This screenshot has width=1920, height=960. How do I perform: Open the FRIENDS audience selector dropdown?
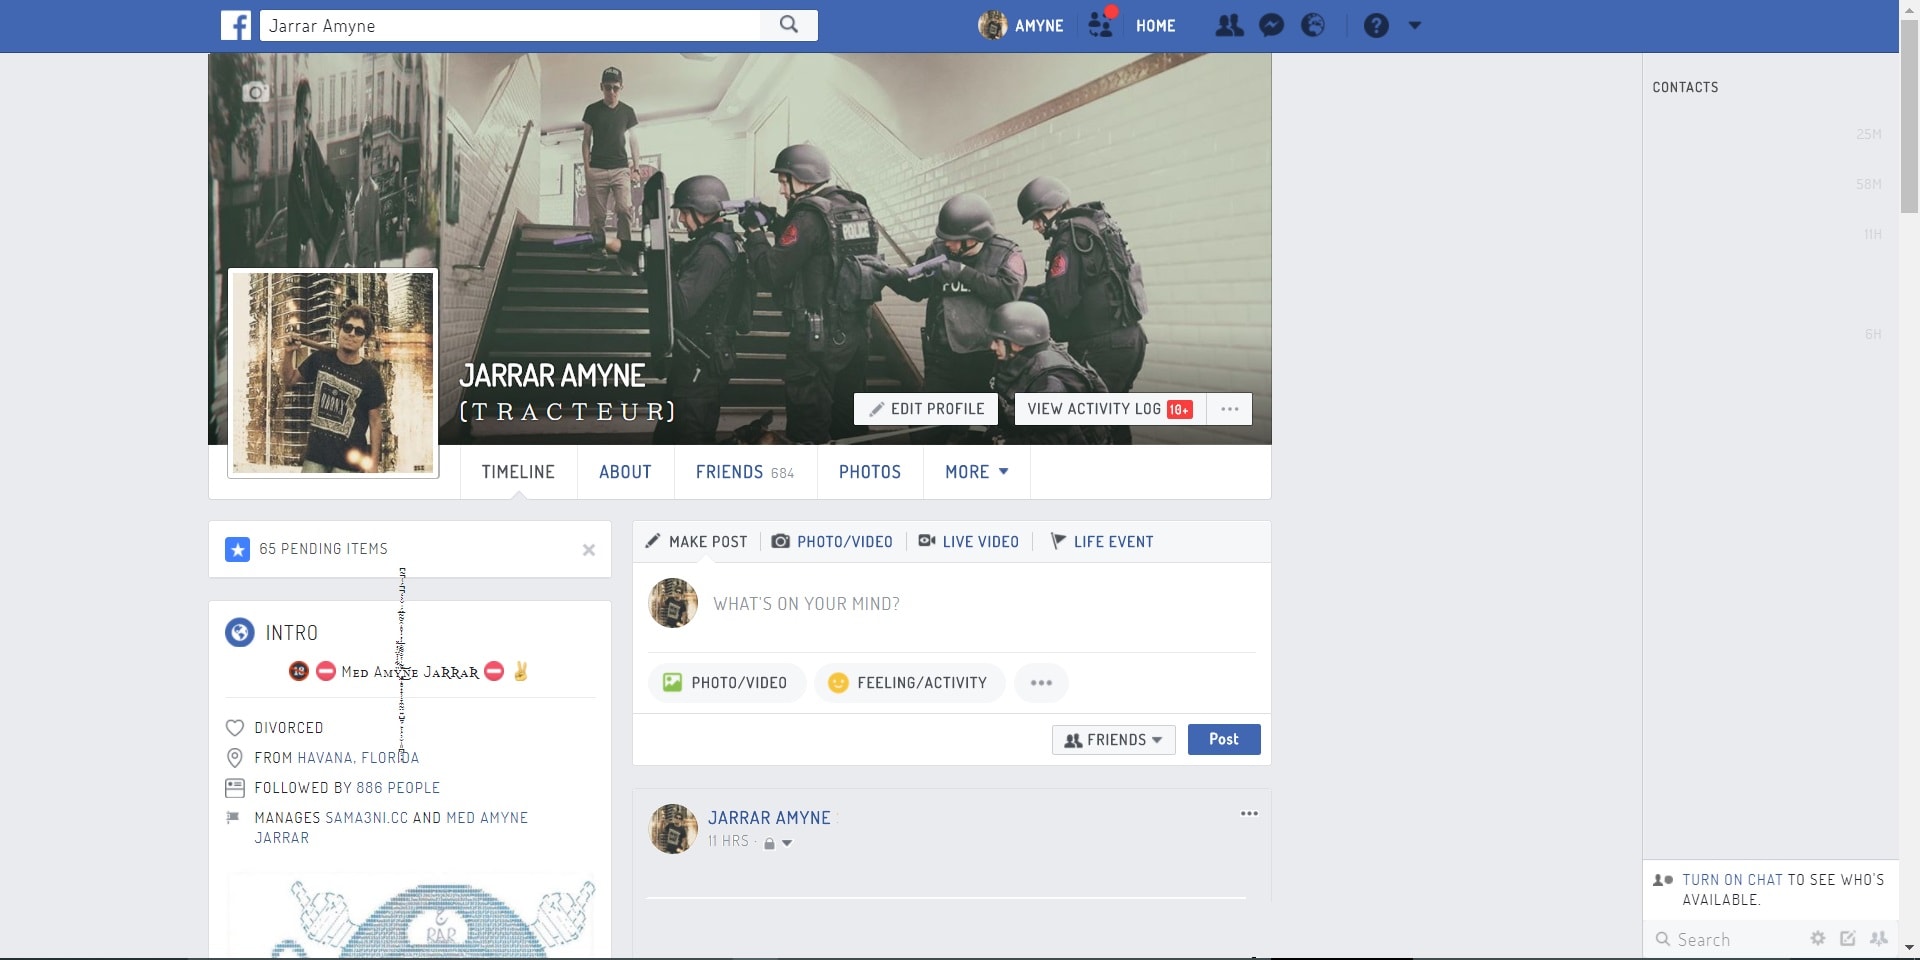[x=1113, y=740]
